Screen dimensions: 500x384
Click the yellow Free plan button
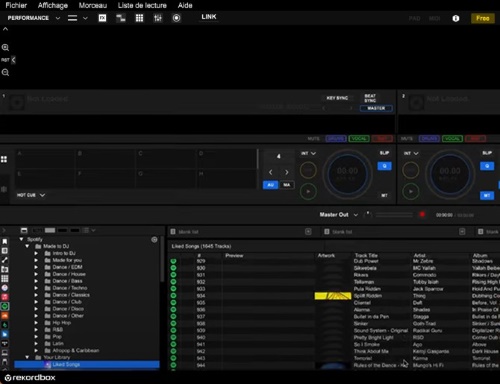pos(483,18)
